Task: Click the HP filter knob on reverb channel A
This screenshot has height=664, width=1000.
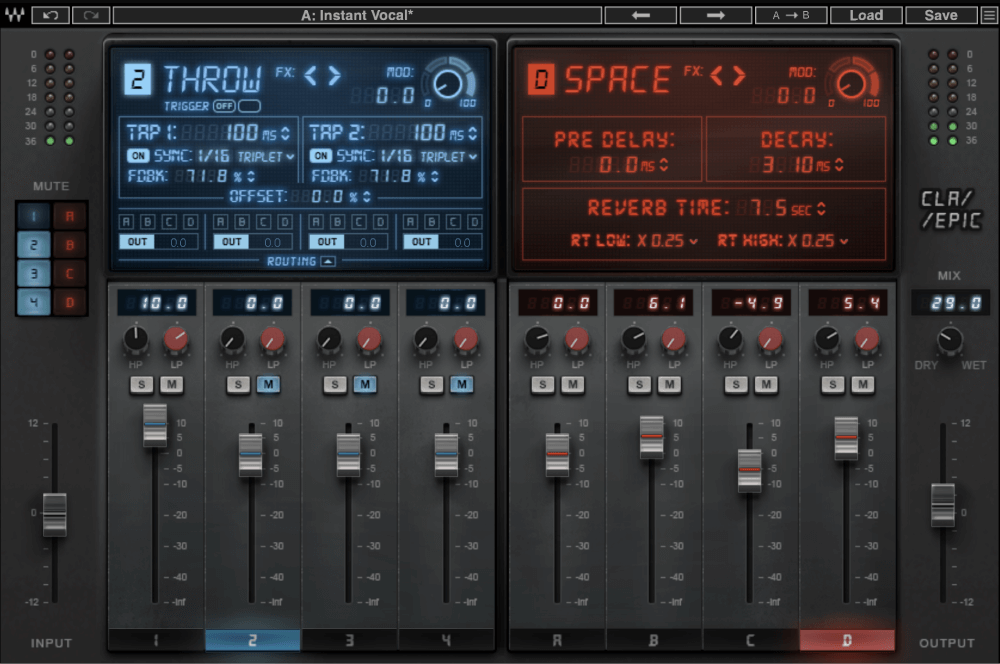Action: [x=537, y=339]
